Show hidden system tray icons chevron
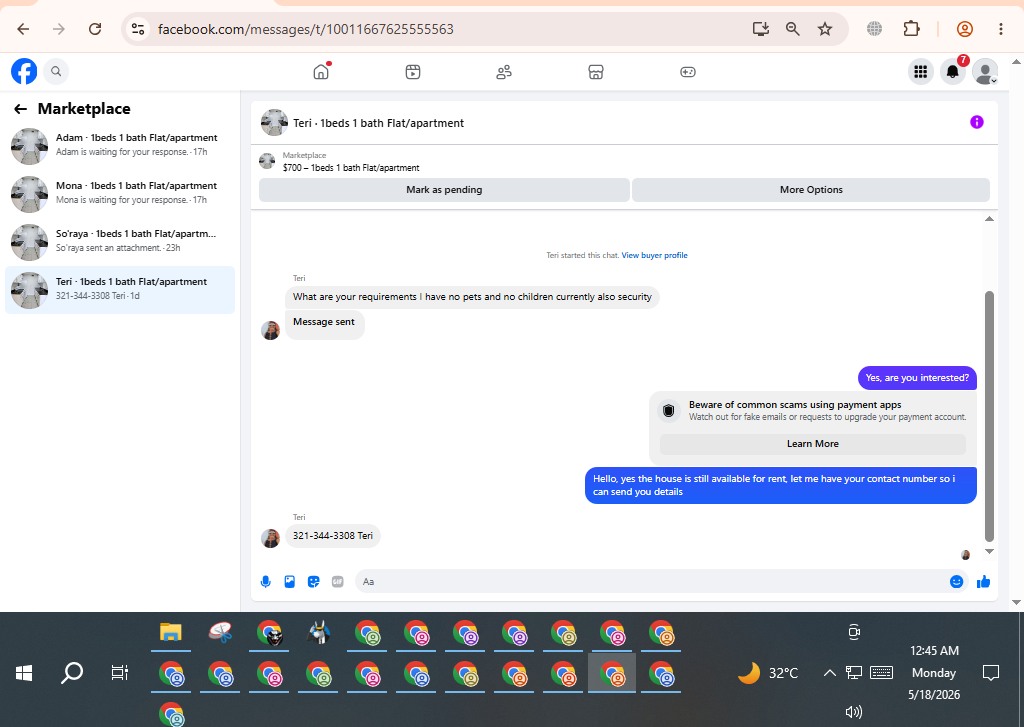 829,673
